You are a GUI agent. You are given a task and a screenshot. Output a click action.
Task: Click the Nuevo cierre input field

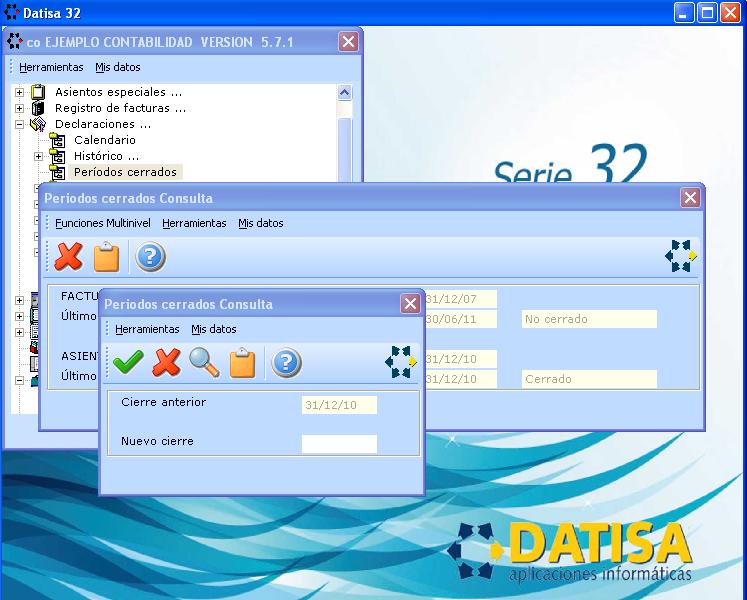coord(339,444)
